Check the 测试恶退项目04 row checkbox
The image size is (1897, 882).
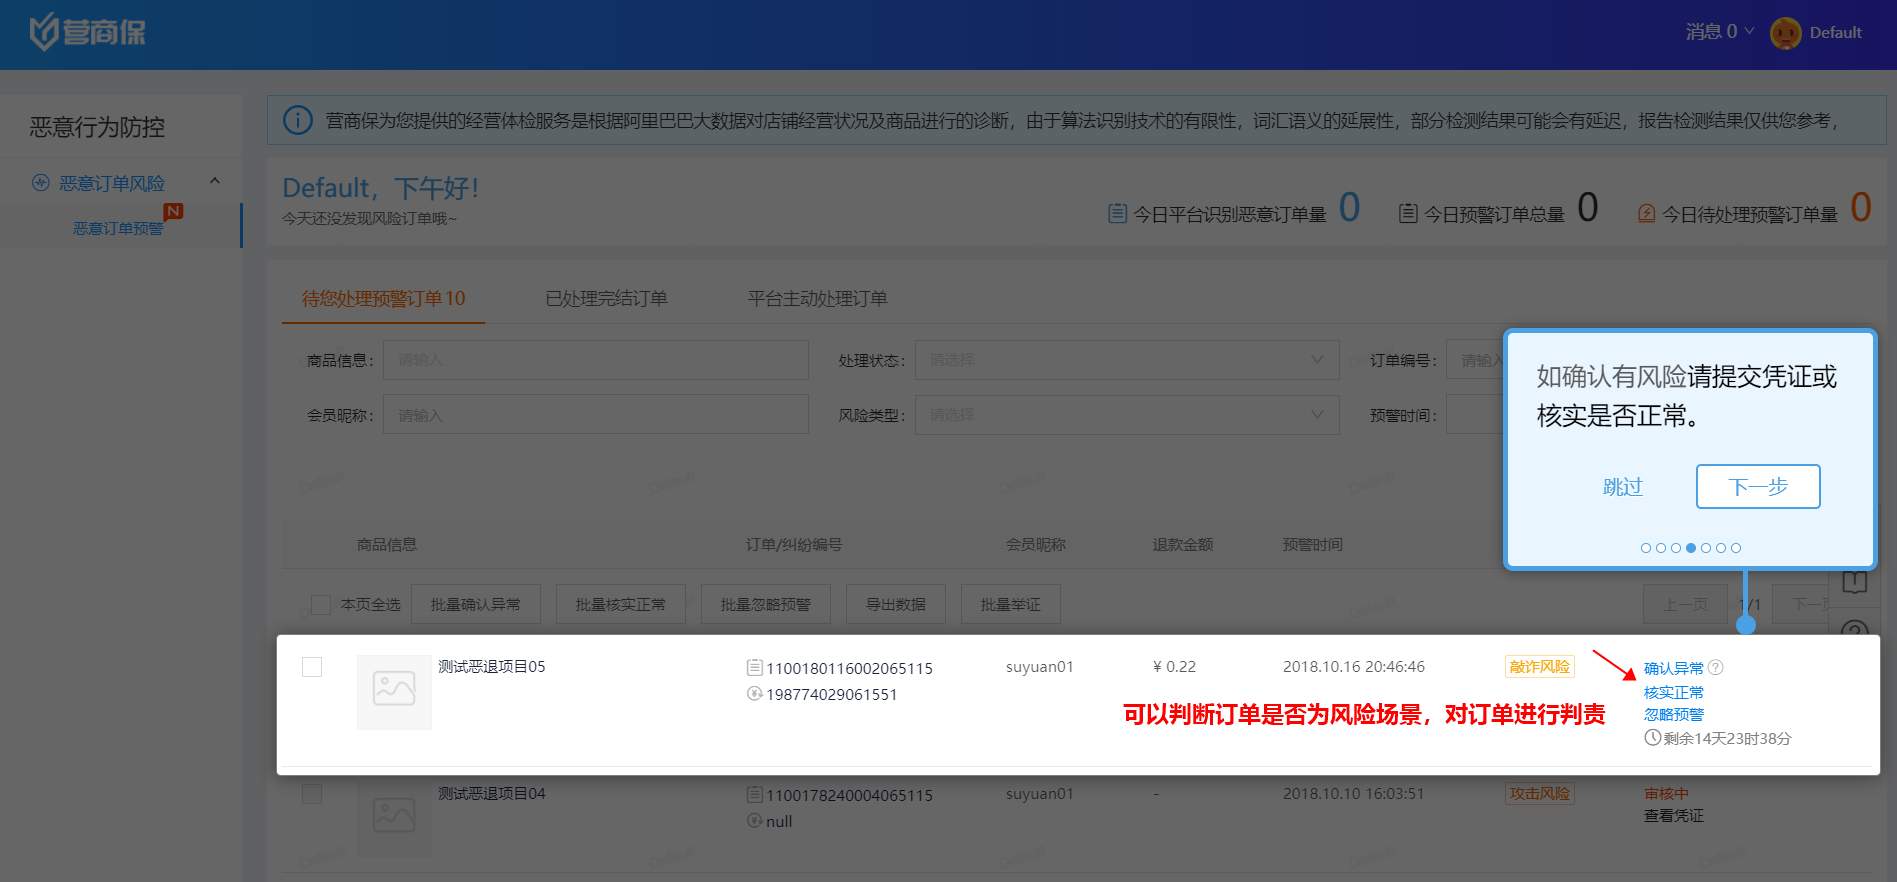[312, 794]
